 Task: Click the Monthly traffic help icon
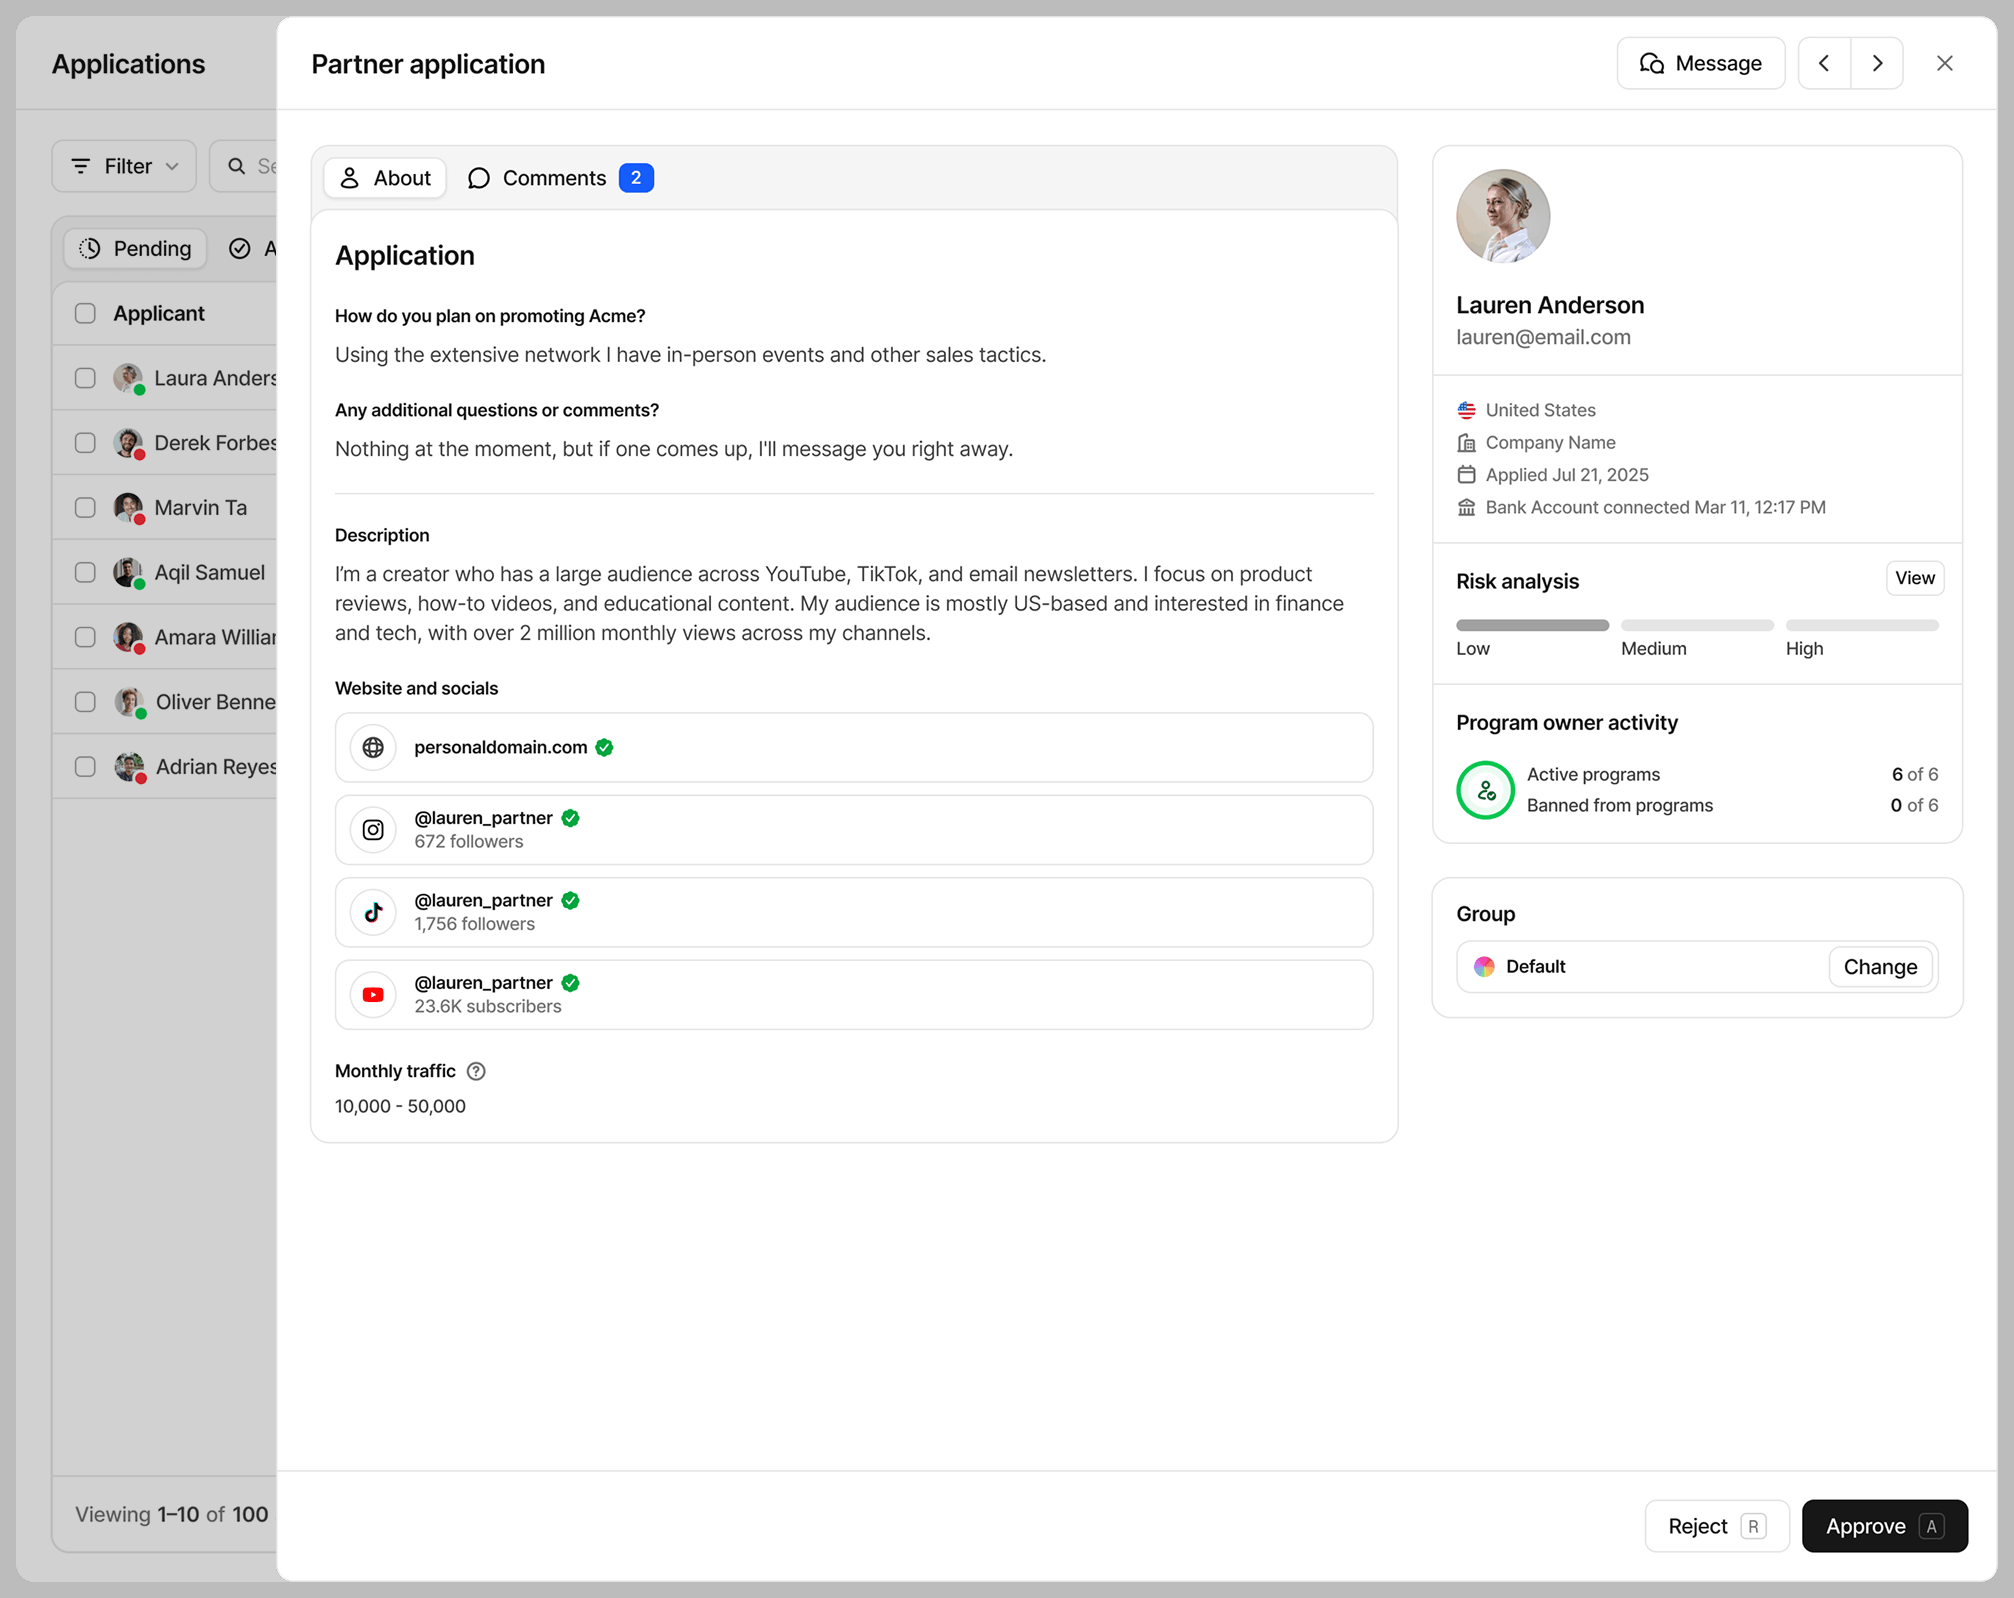[476, 1071]
